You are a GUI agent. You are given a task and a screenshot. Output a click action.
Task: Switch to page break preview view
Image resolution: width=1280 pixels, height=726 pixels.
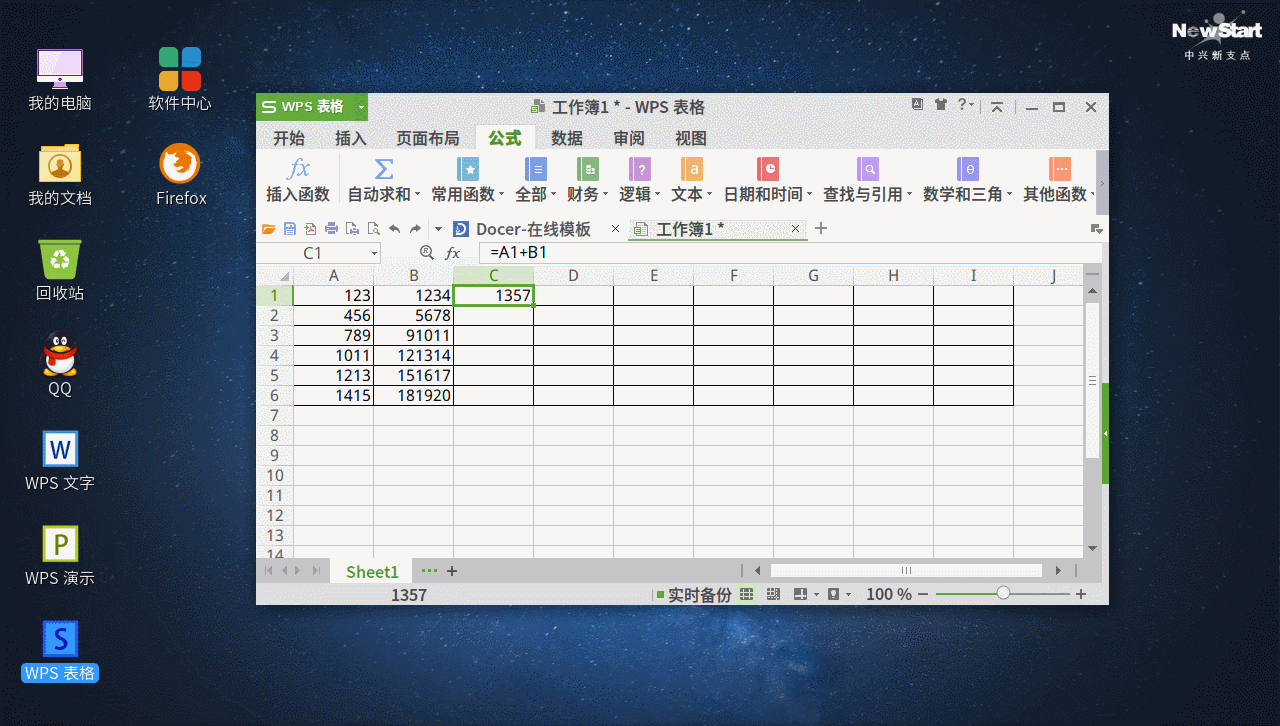pos(773,594)
